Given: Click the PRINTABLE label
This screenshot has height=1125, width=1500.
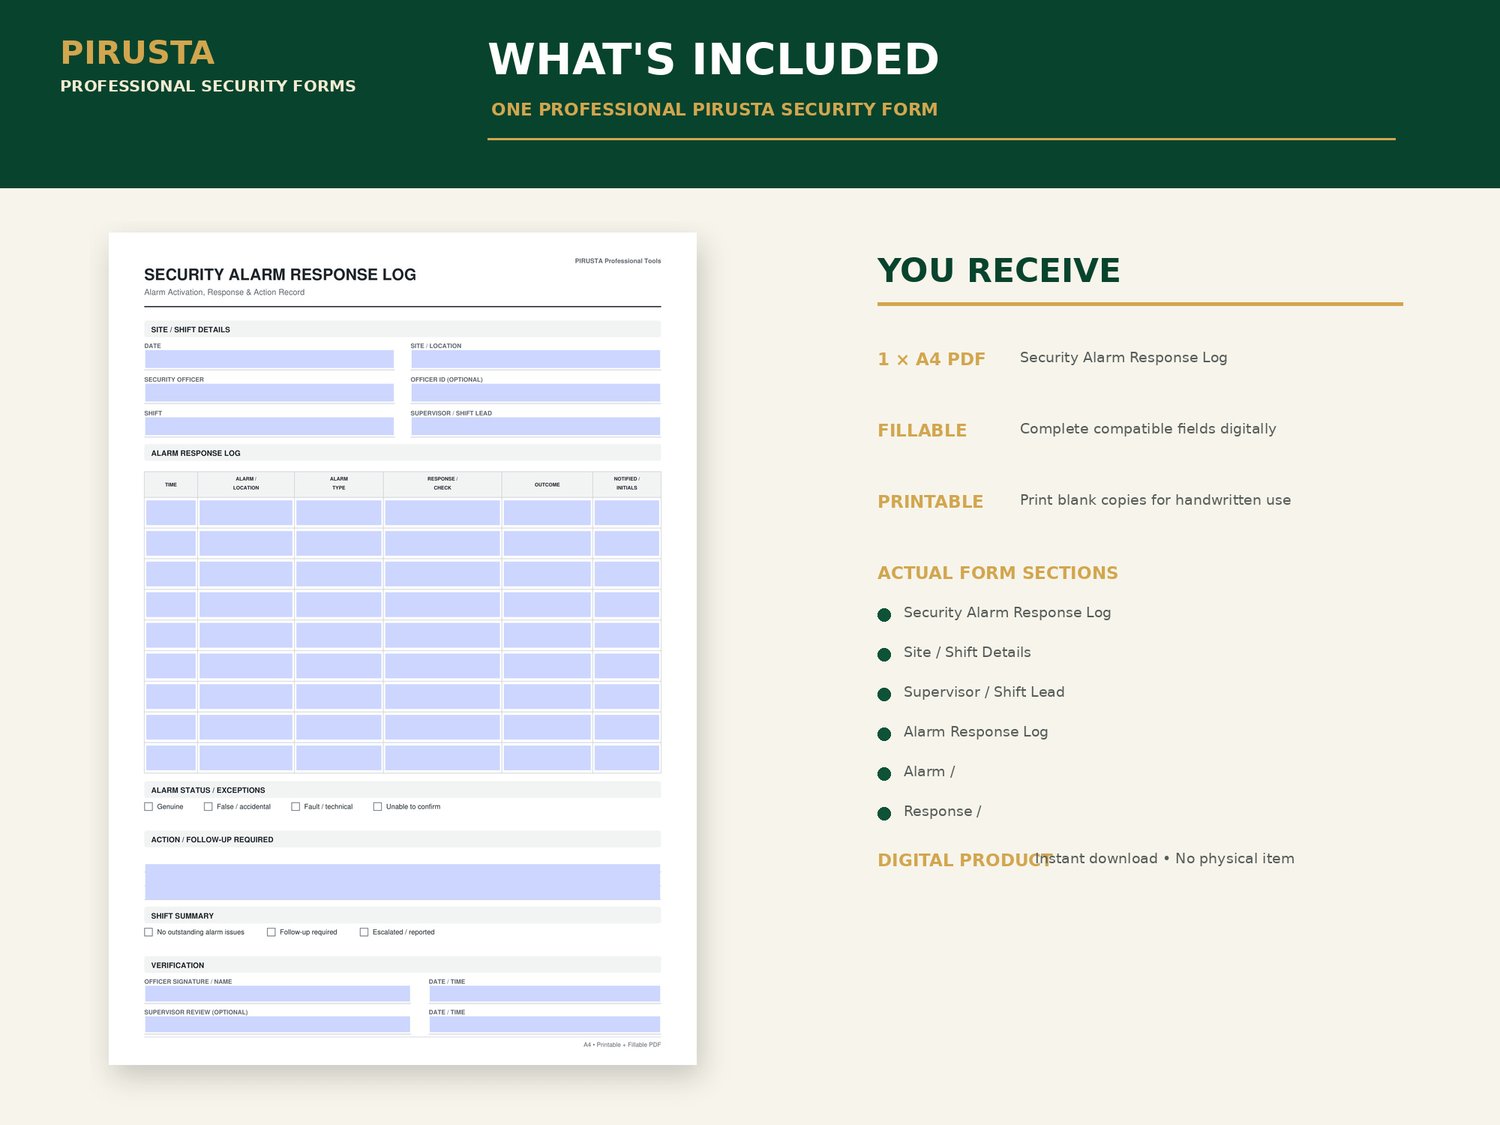Looking at the screenshot, I should pos(931,501).
